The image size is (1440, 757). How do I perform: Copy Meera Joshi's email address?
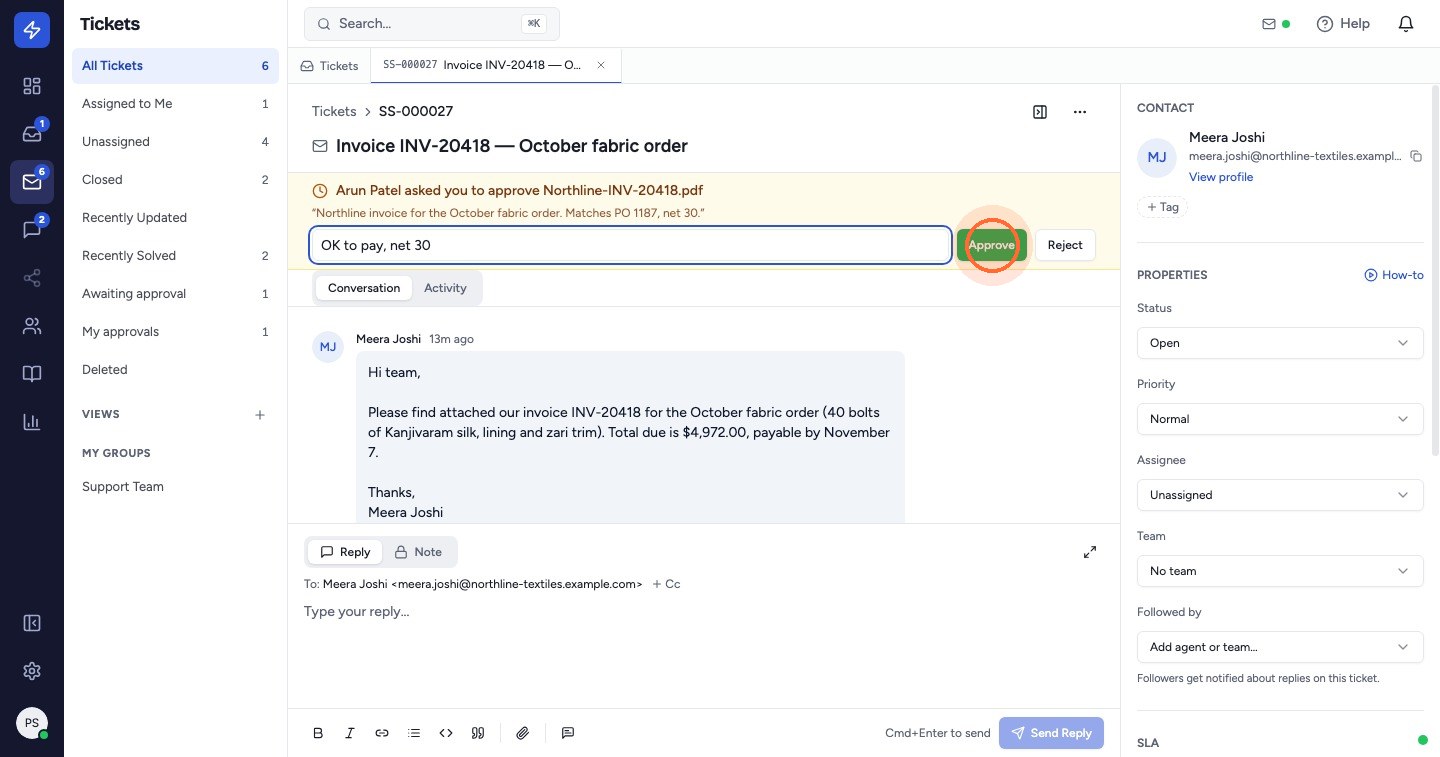pyautogui.click(x=1416, y=156)
